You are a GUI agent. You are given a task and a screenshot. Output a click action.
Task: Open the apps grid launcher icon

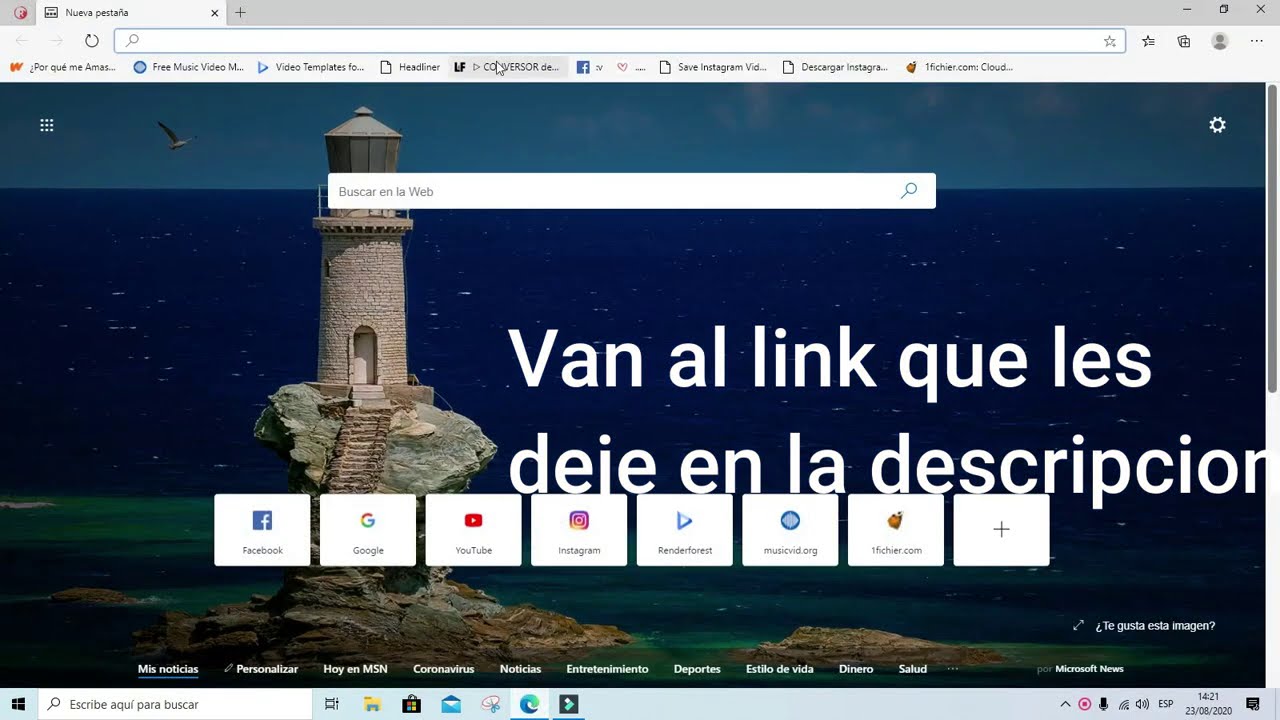pos(46,125)
